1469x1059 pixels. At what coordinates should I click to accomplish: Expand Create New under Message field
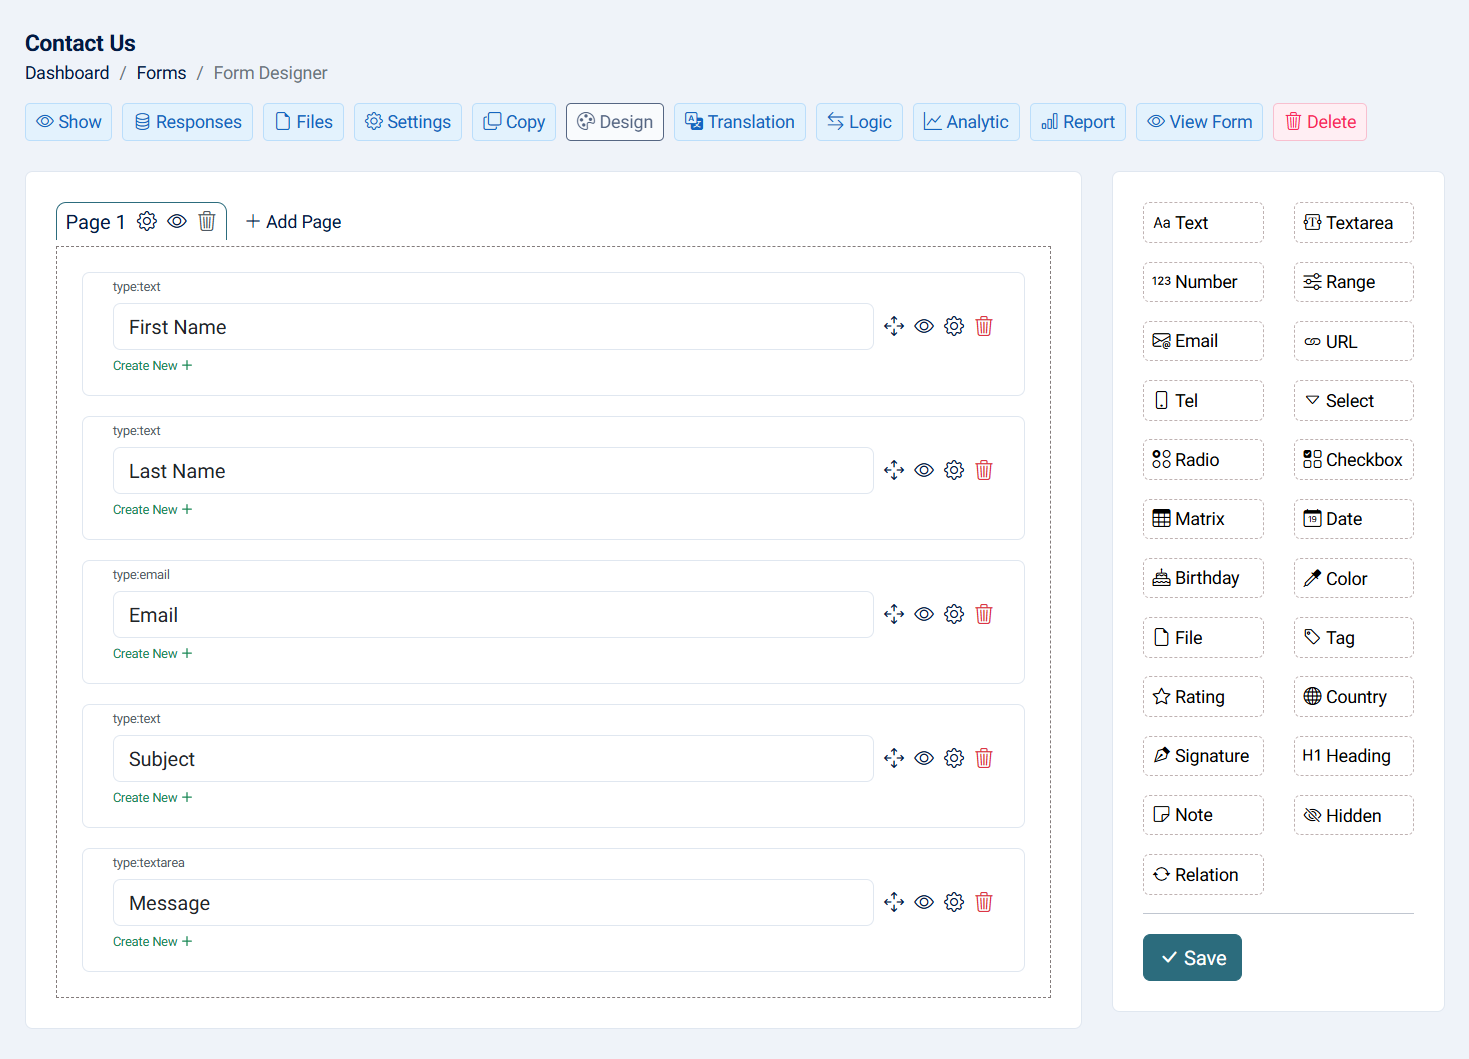[x=152, y=942]
